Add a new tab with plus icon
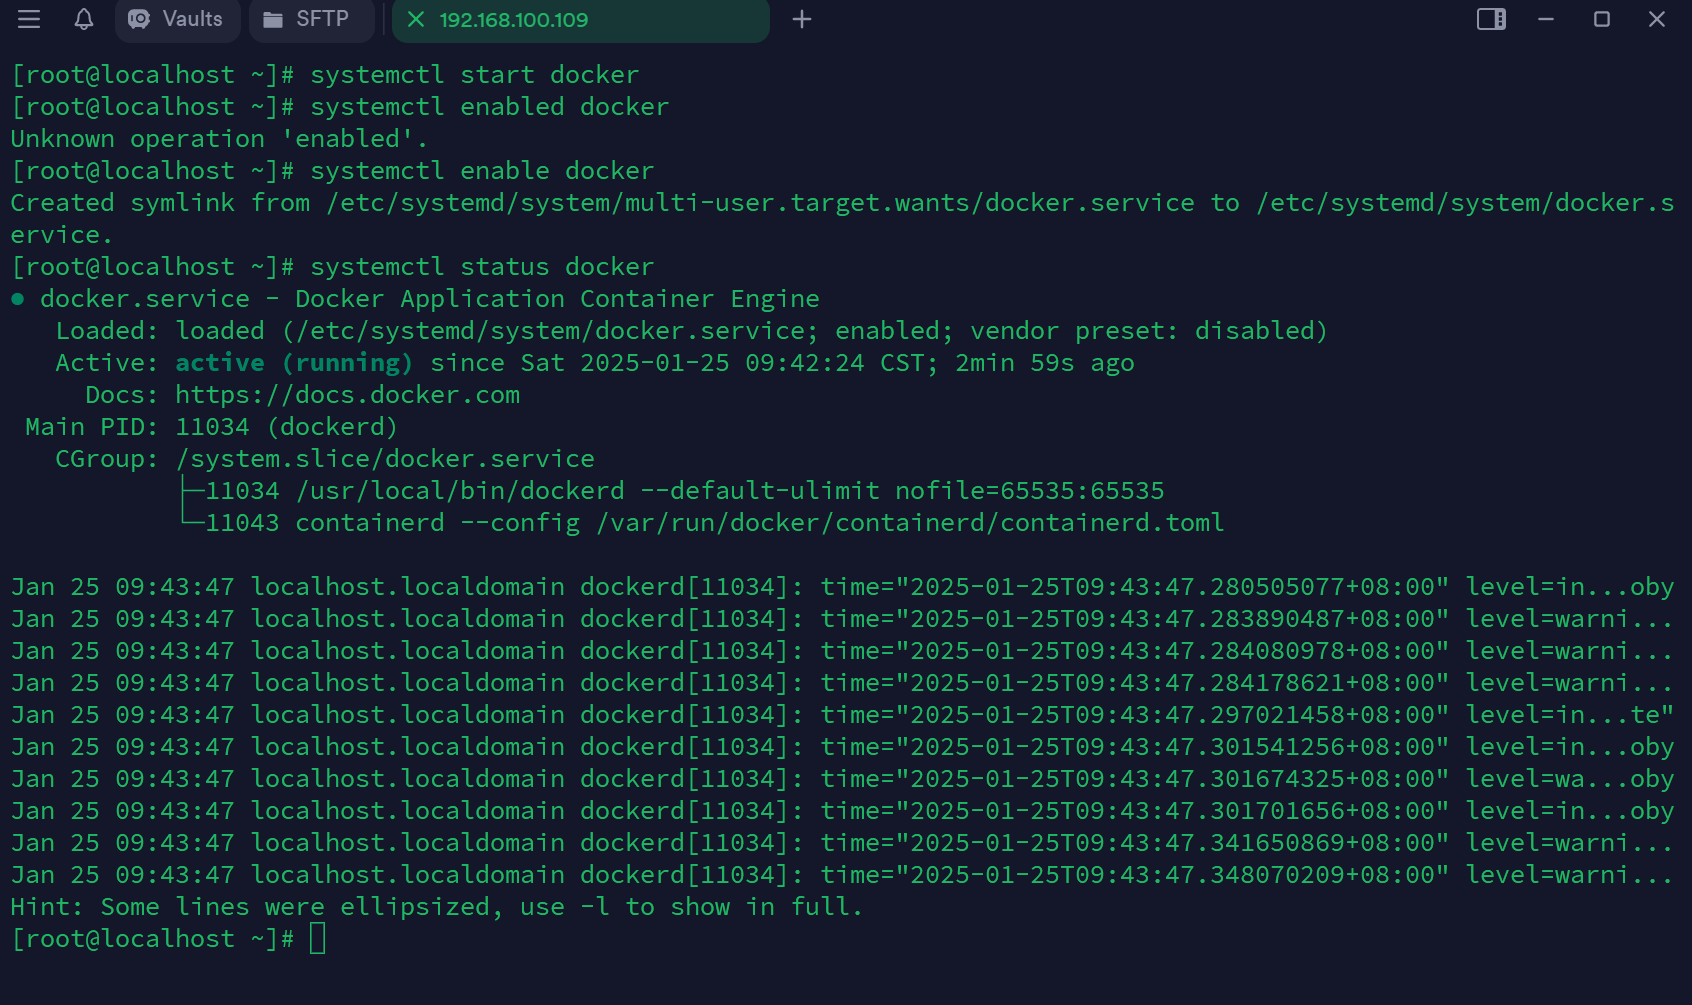Screen dimensions: 1692x1005 tap(802, 20)
